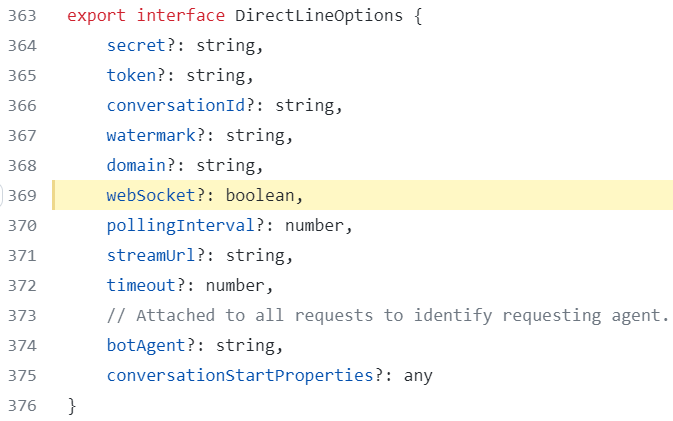Image resolution: width=673 pixels, height=421 pixels.
Task: Click the conversationId property name
Action: [176, 106]
